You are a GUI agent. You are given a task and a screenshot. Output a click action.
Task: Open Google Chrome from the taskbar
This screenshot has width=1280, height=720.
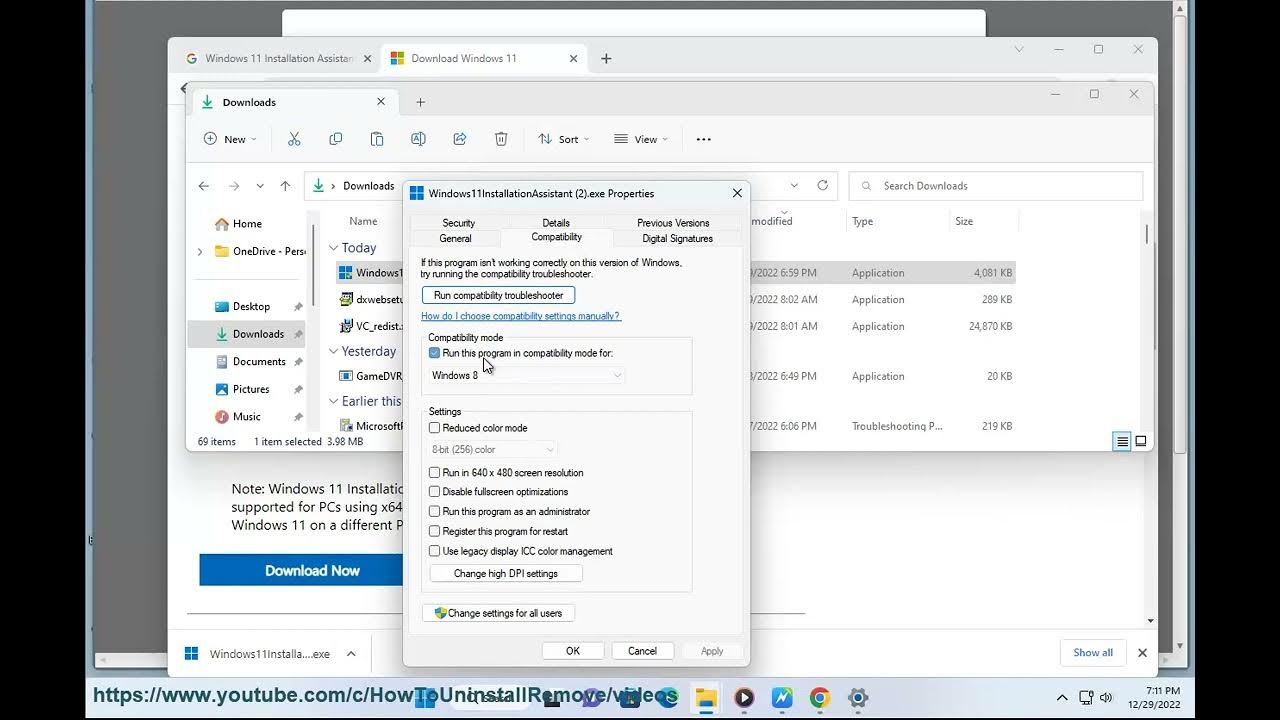coord(819,698)
